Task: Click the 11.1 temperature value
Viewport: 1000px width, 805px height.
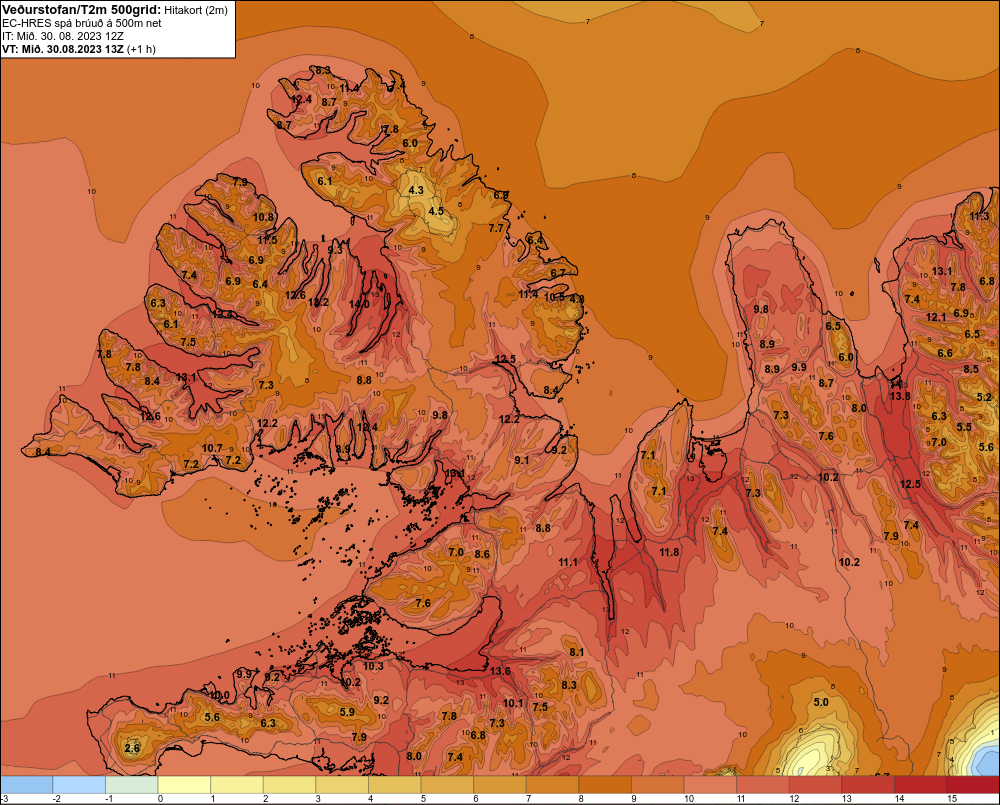Action: click(x=568, y=562)
